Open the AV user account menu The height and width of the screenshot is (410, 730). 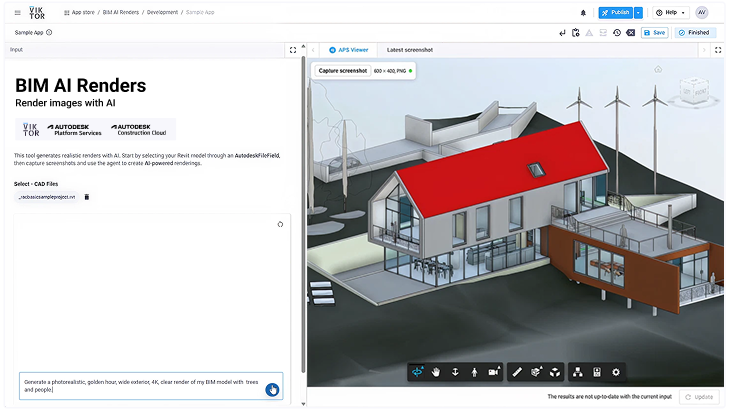702,13
